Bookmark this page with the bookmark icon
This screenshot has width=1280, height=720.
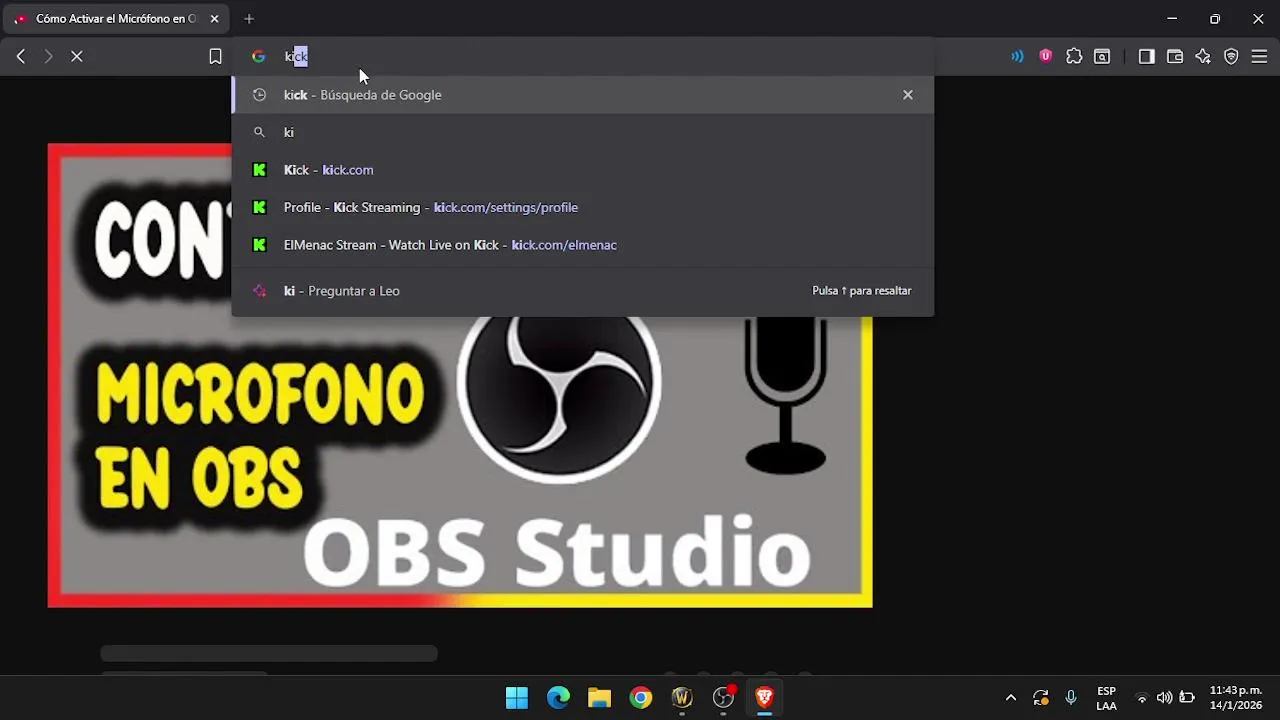[x=215, y=57]
